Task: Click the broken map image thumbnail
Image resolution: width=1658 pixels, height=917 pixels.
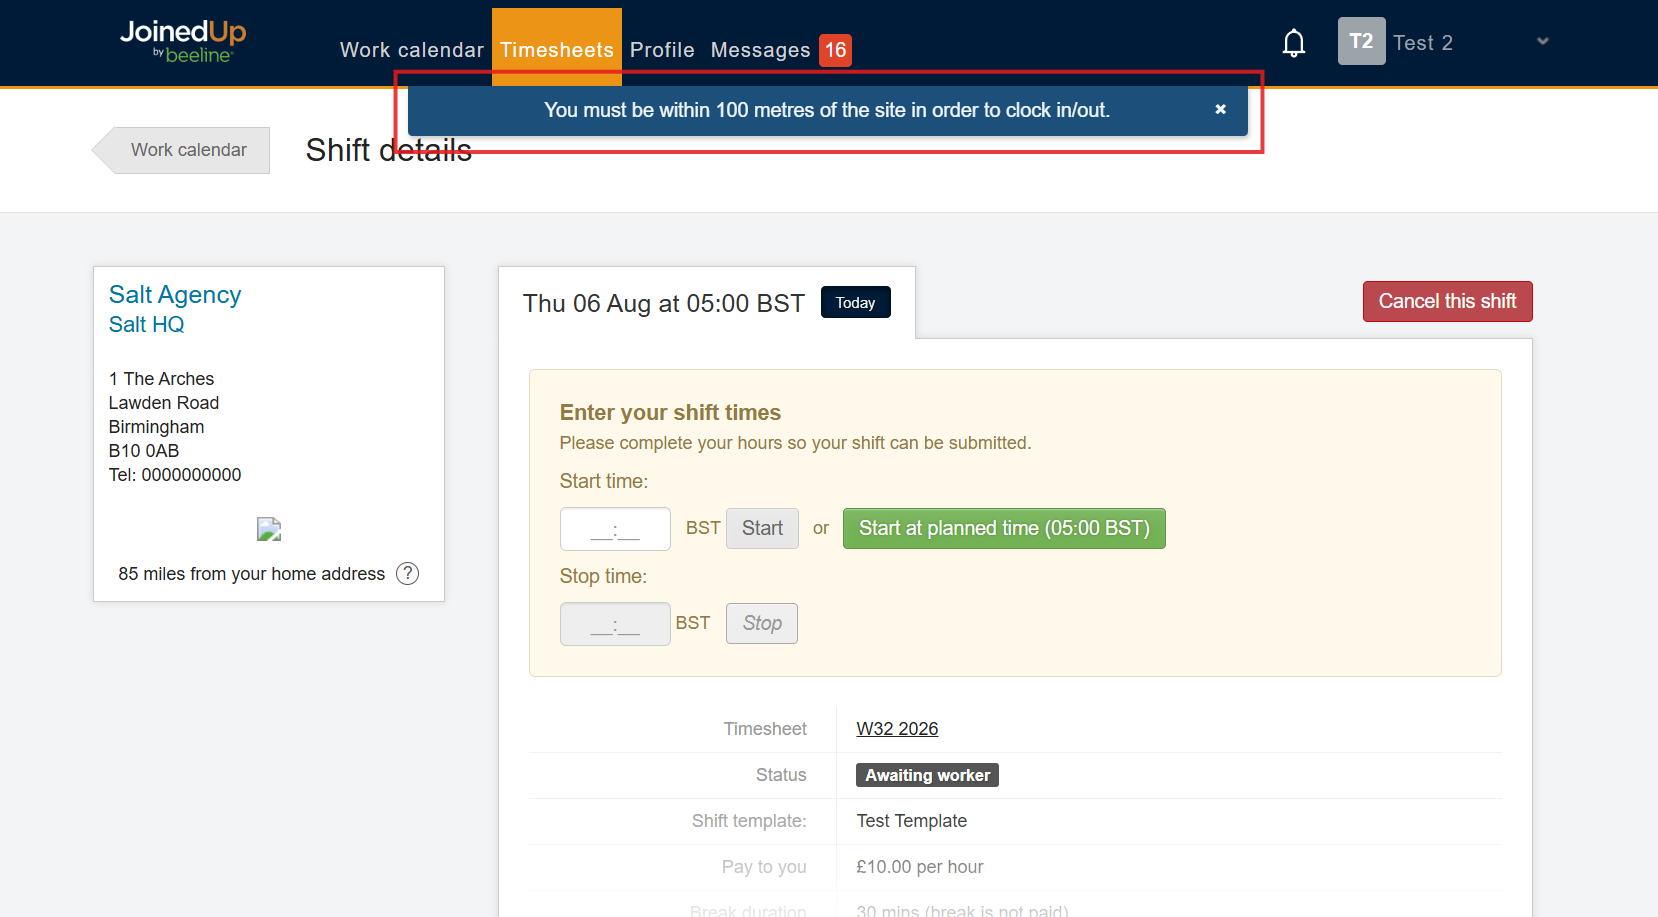Action: (269, 529)
